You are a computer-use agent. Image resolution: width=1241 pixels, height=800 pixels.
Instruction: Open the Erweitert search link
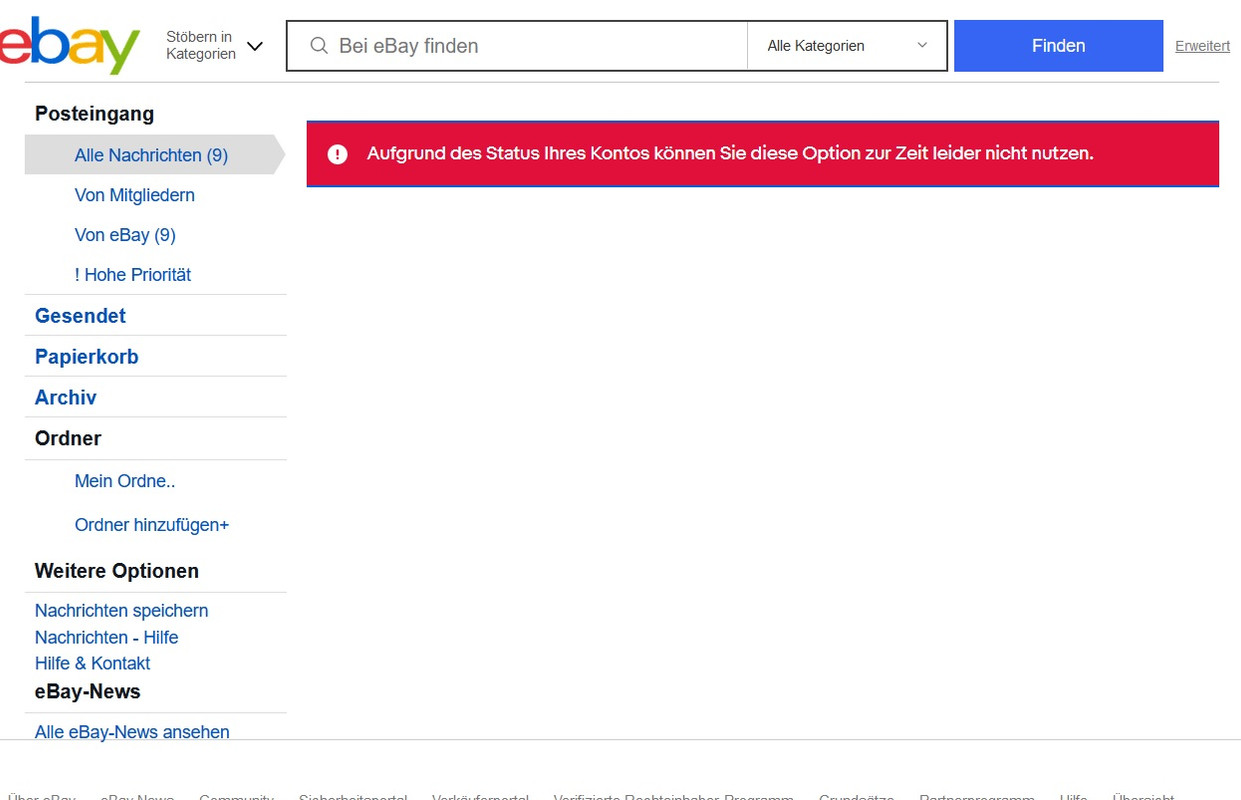click(1202, 46)
